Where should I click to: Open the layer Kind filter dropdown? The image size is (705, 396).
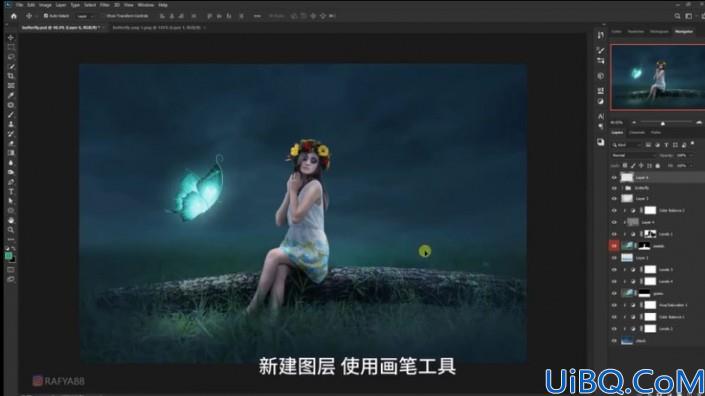point(627,145)
